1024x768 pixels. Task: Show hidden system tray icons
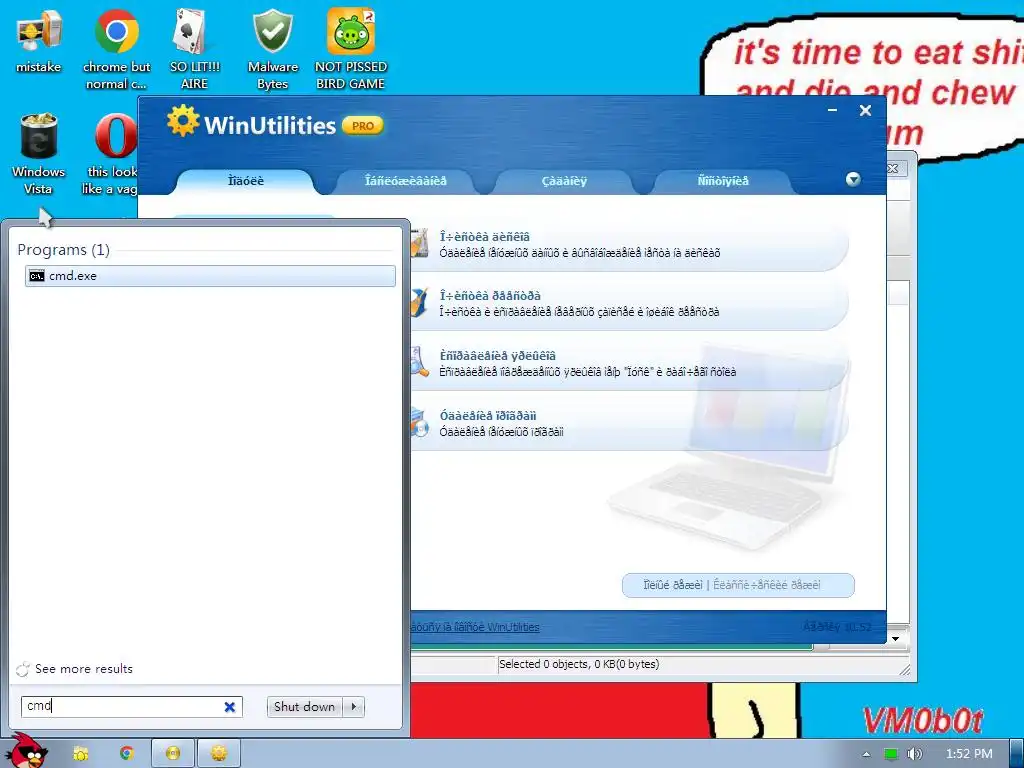tap(866, 754)
